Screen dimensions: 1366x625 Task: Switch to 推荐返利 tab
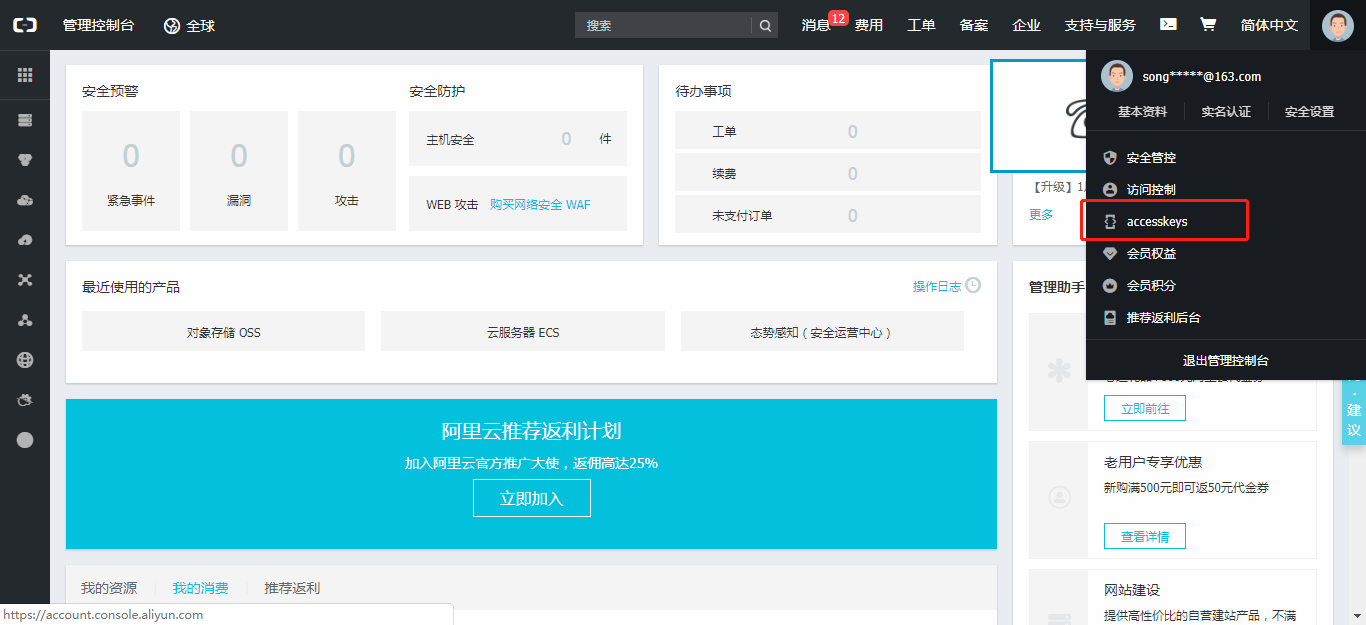(292, 588)
